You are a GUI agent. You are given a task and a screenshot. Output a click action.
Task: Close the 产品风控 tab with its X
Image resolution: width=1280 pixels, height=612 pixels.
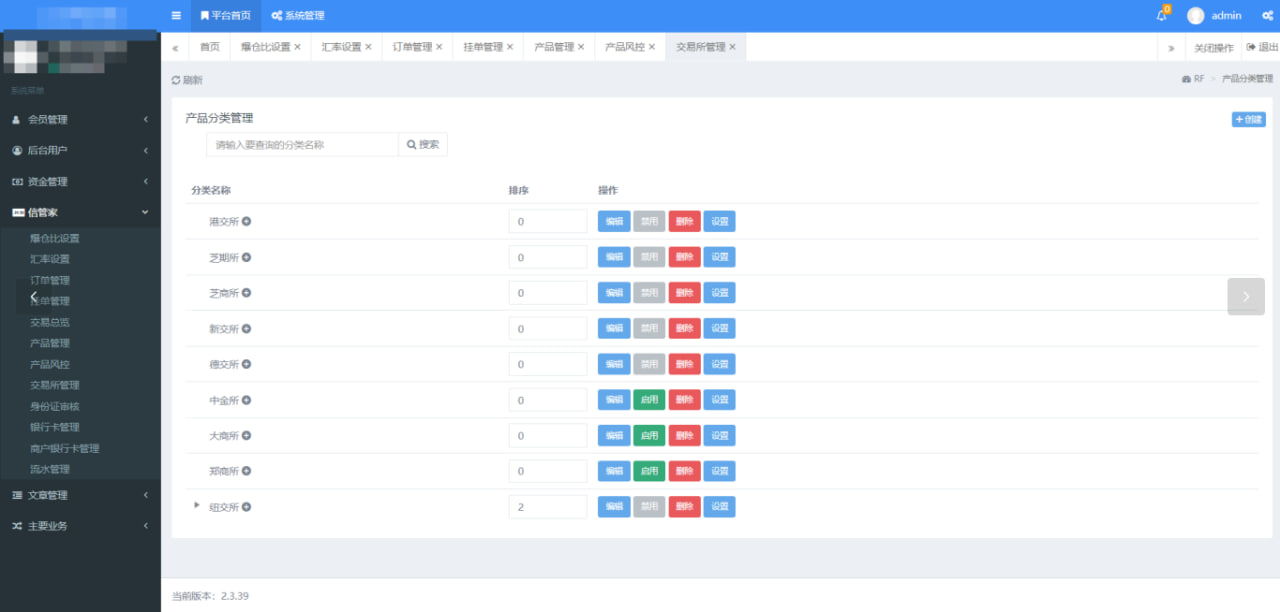click(x=652, y=47)
